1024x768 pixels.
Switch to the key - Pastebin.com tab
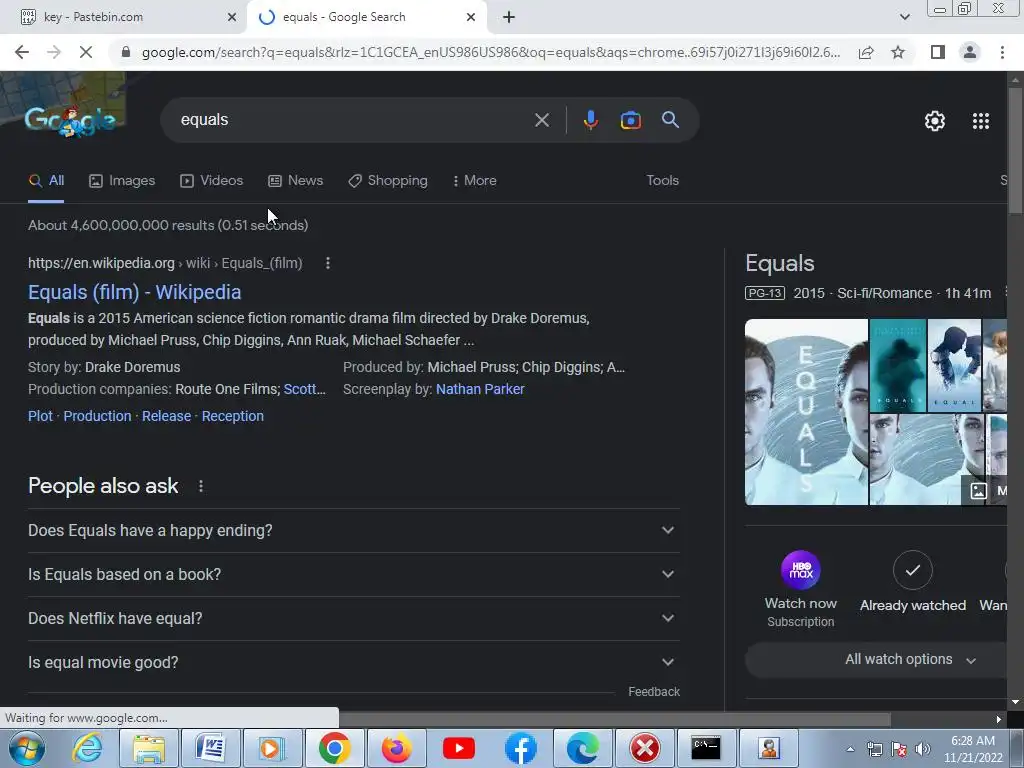point(124,17)
